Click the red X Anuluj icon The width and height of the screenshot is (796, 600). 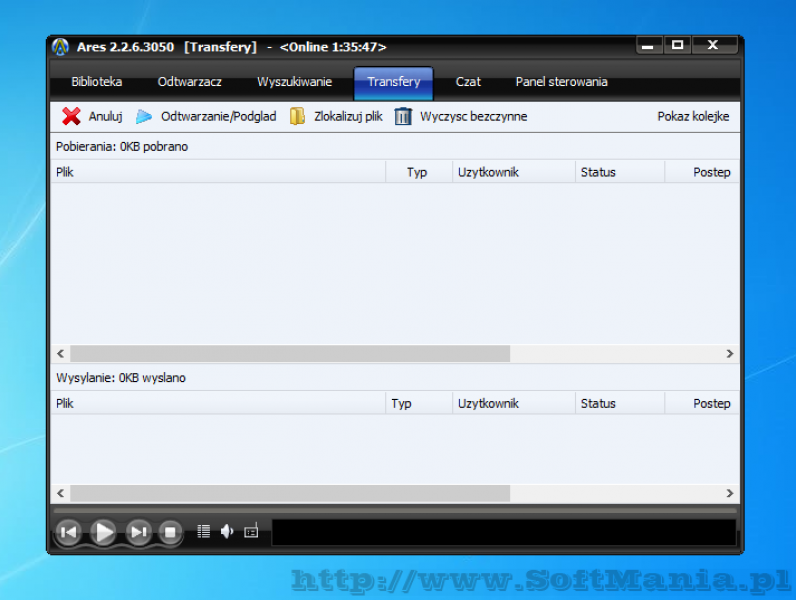[x=71, y=116]
